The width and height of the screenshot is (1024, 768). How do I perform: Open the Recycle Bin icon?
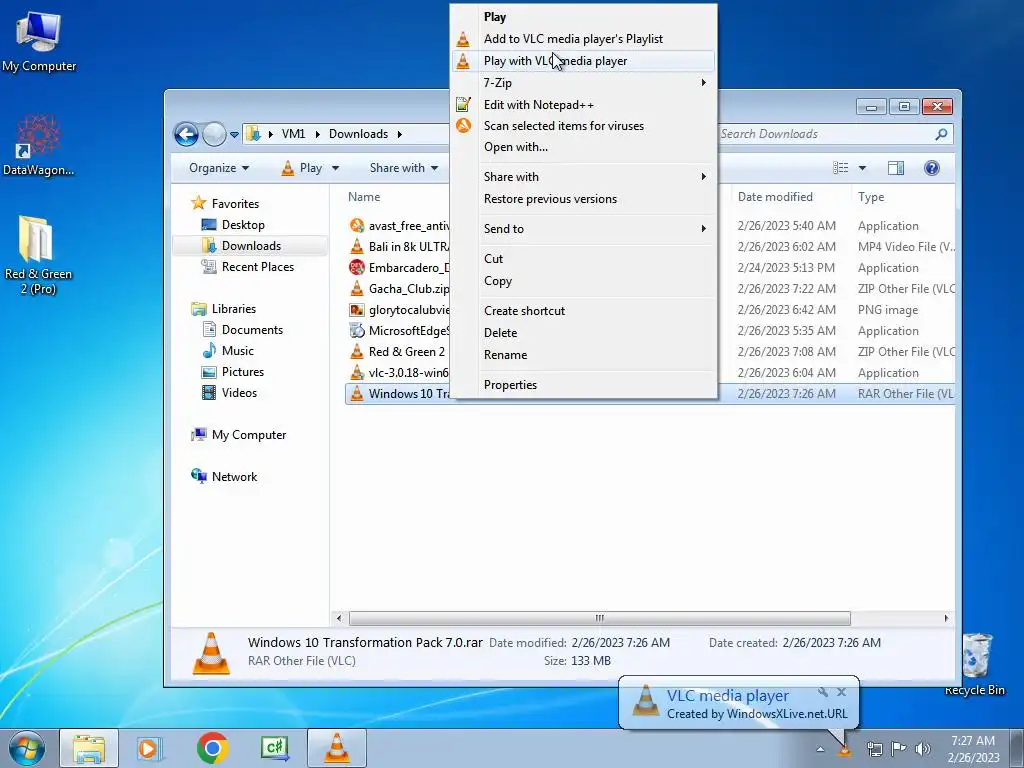(x=976, y=664)
